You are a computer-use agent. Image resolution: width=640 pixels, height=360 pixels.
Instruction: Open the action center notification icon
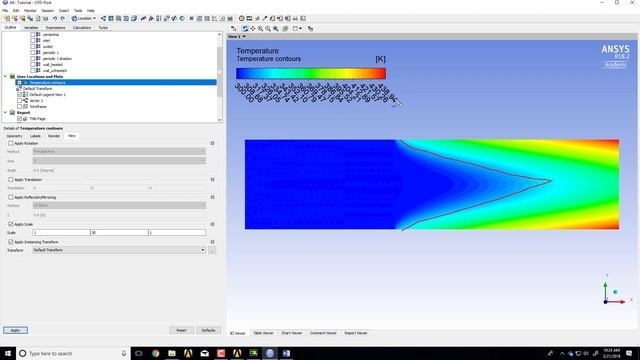pos(629,353)
